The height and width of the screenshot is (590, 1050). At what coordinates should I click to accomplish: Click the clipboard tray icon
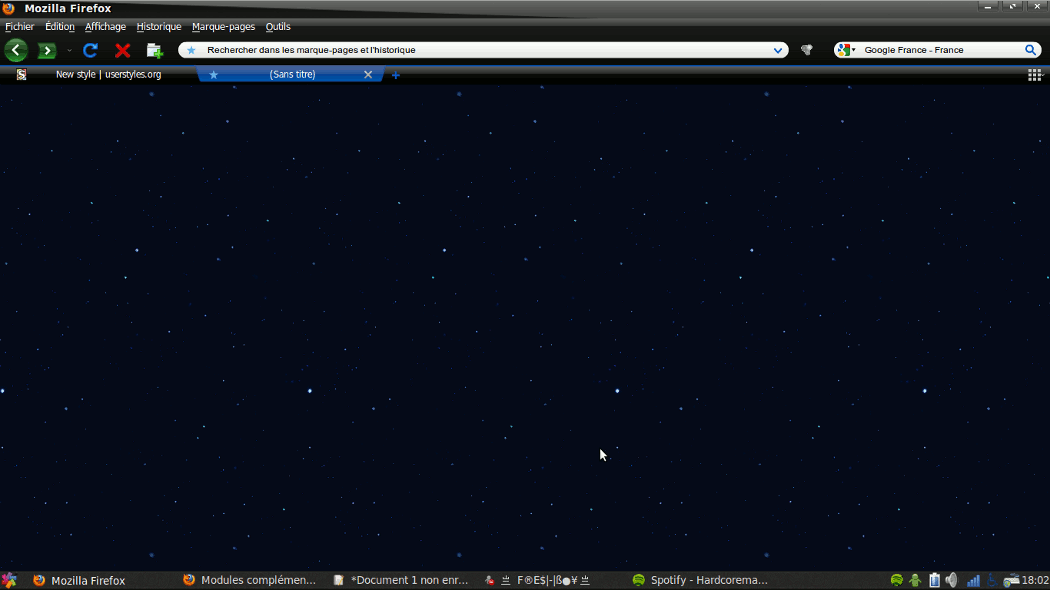coord(934,580)
